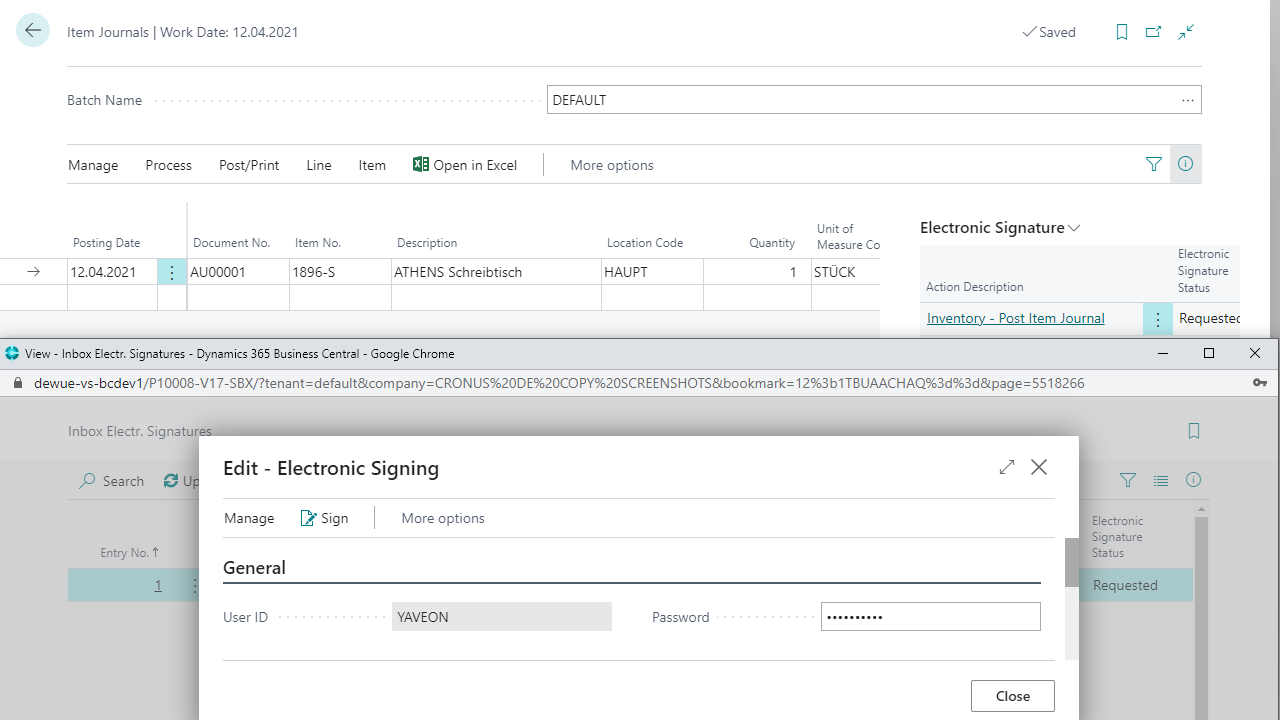
Task: Sort by Entry No. column in Inbox
Action: pos(129,552)
